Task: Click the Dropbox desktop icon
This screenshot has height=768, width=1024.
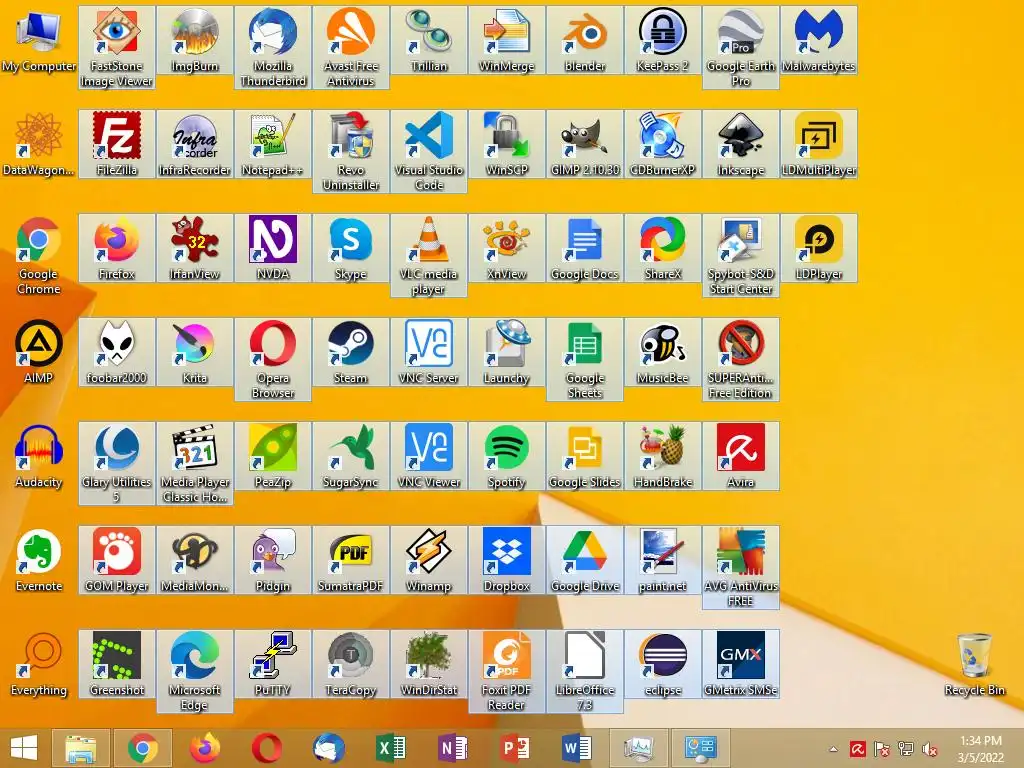Action: click(x=507, y=560)
